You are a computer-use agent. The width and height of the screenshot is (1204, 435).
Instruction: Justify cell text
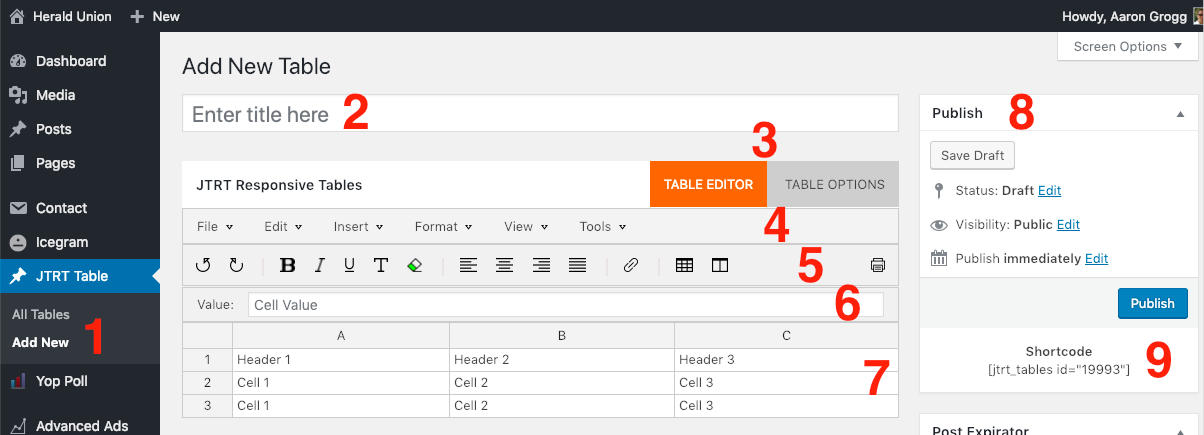(577, 265)
